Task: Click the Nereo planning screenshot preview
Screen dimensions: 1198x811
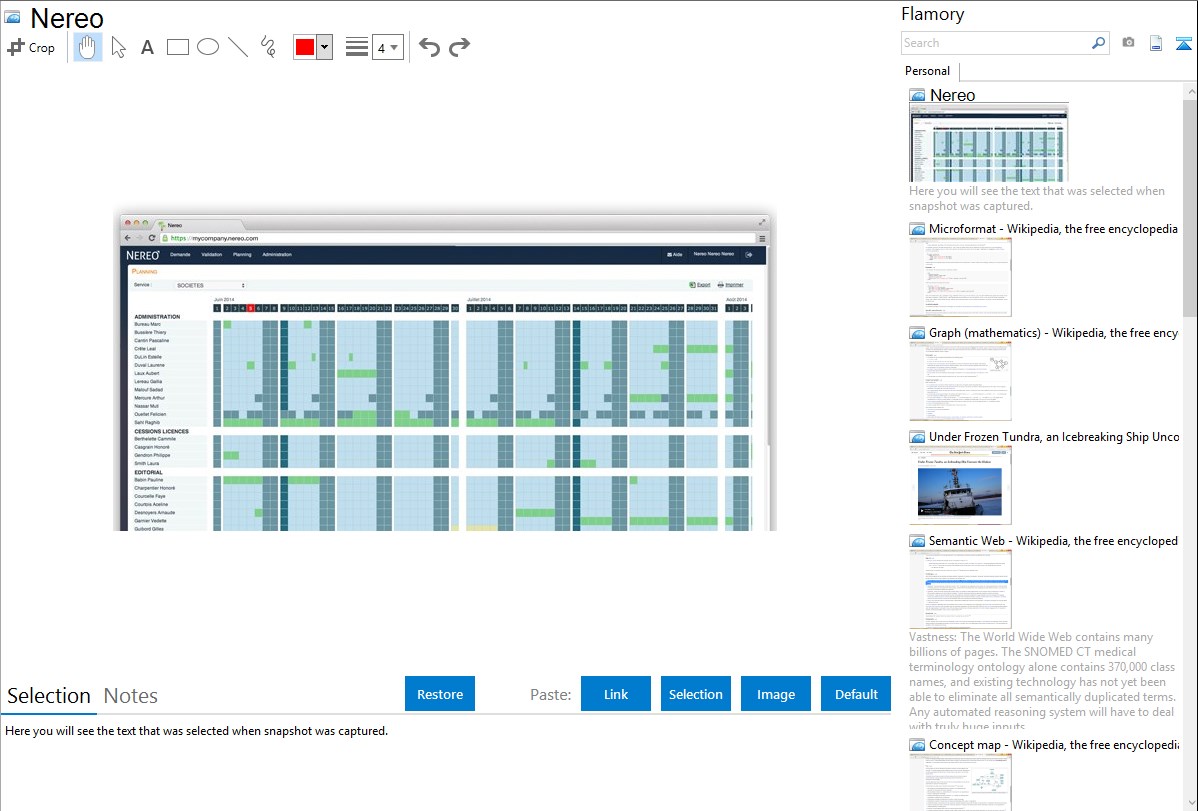Action: [x=445, y=369]
